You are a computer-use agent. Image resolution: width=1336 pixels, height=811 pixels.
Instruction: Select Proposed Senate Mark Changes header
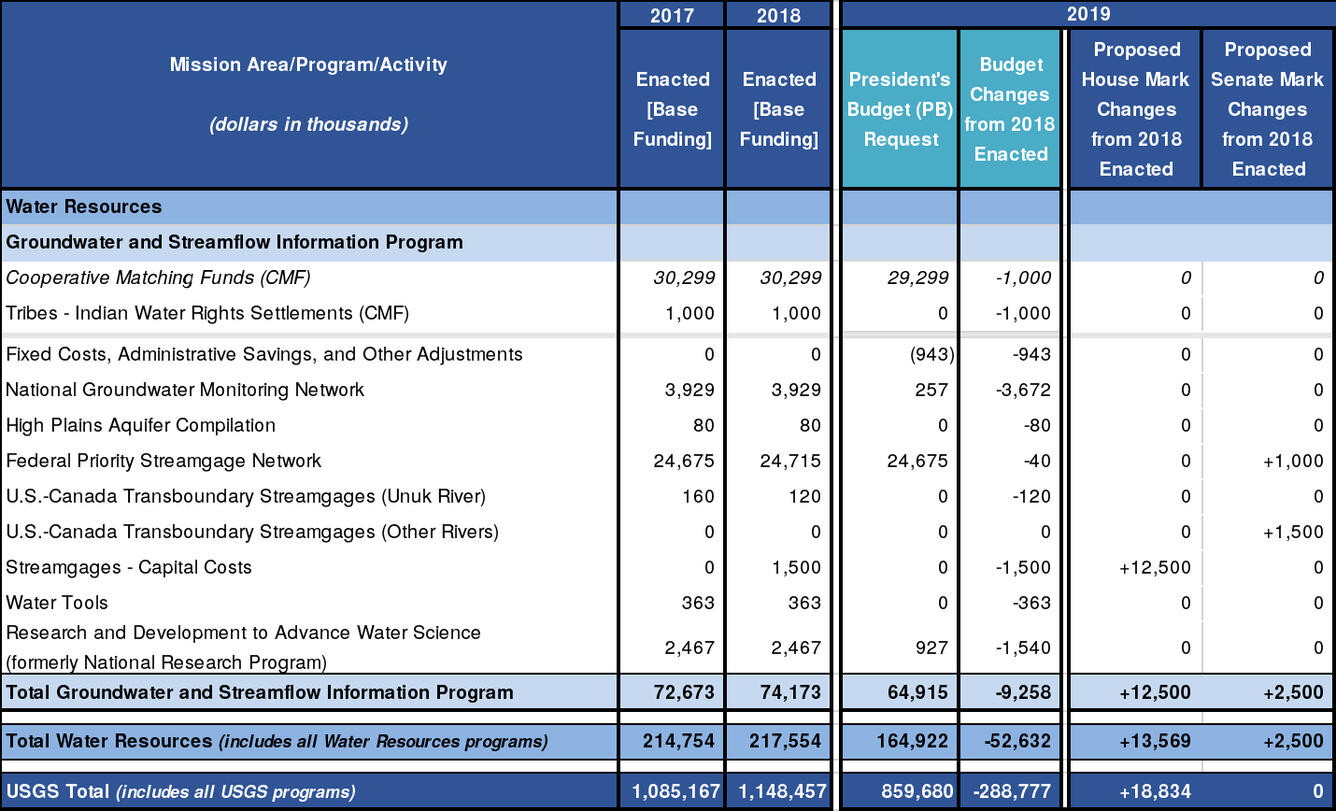pyautogui.click(x=1268, y=109)
